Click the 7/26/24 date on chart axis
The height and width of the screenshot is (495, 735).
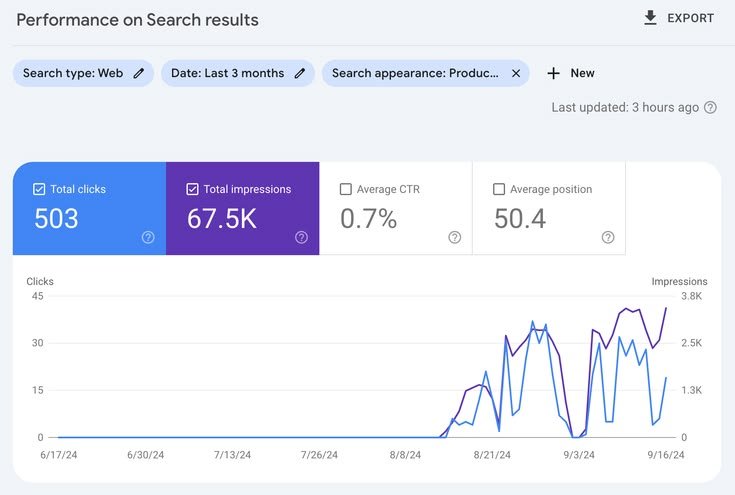(319, 455)
